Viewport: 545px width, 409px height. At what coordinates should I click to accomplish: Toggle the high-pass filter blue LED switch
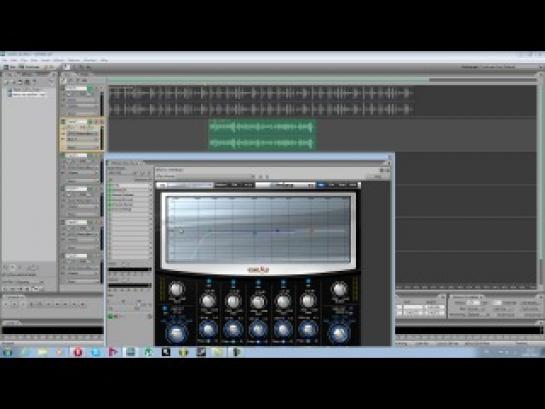pyautogui.click(x=165, y=308)
